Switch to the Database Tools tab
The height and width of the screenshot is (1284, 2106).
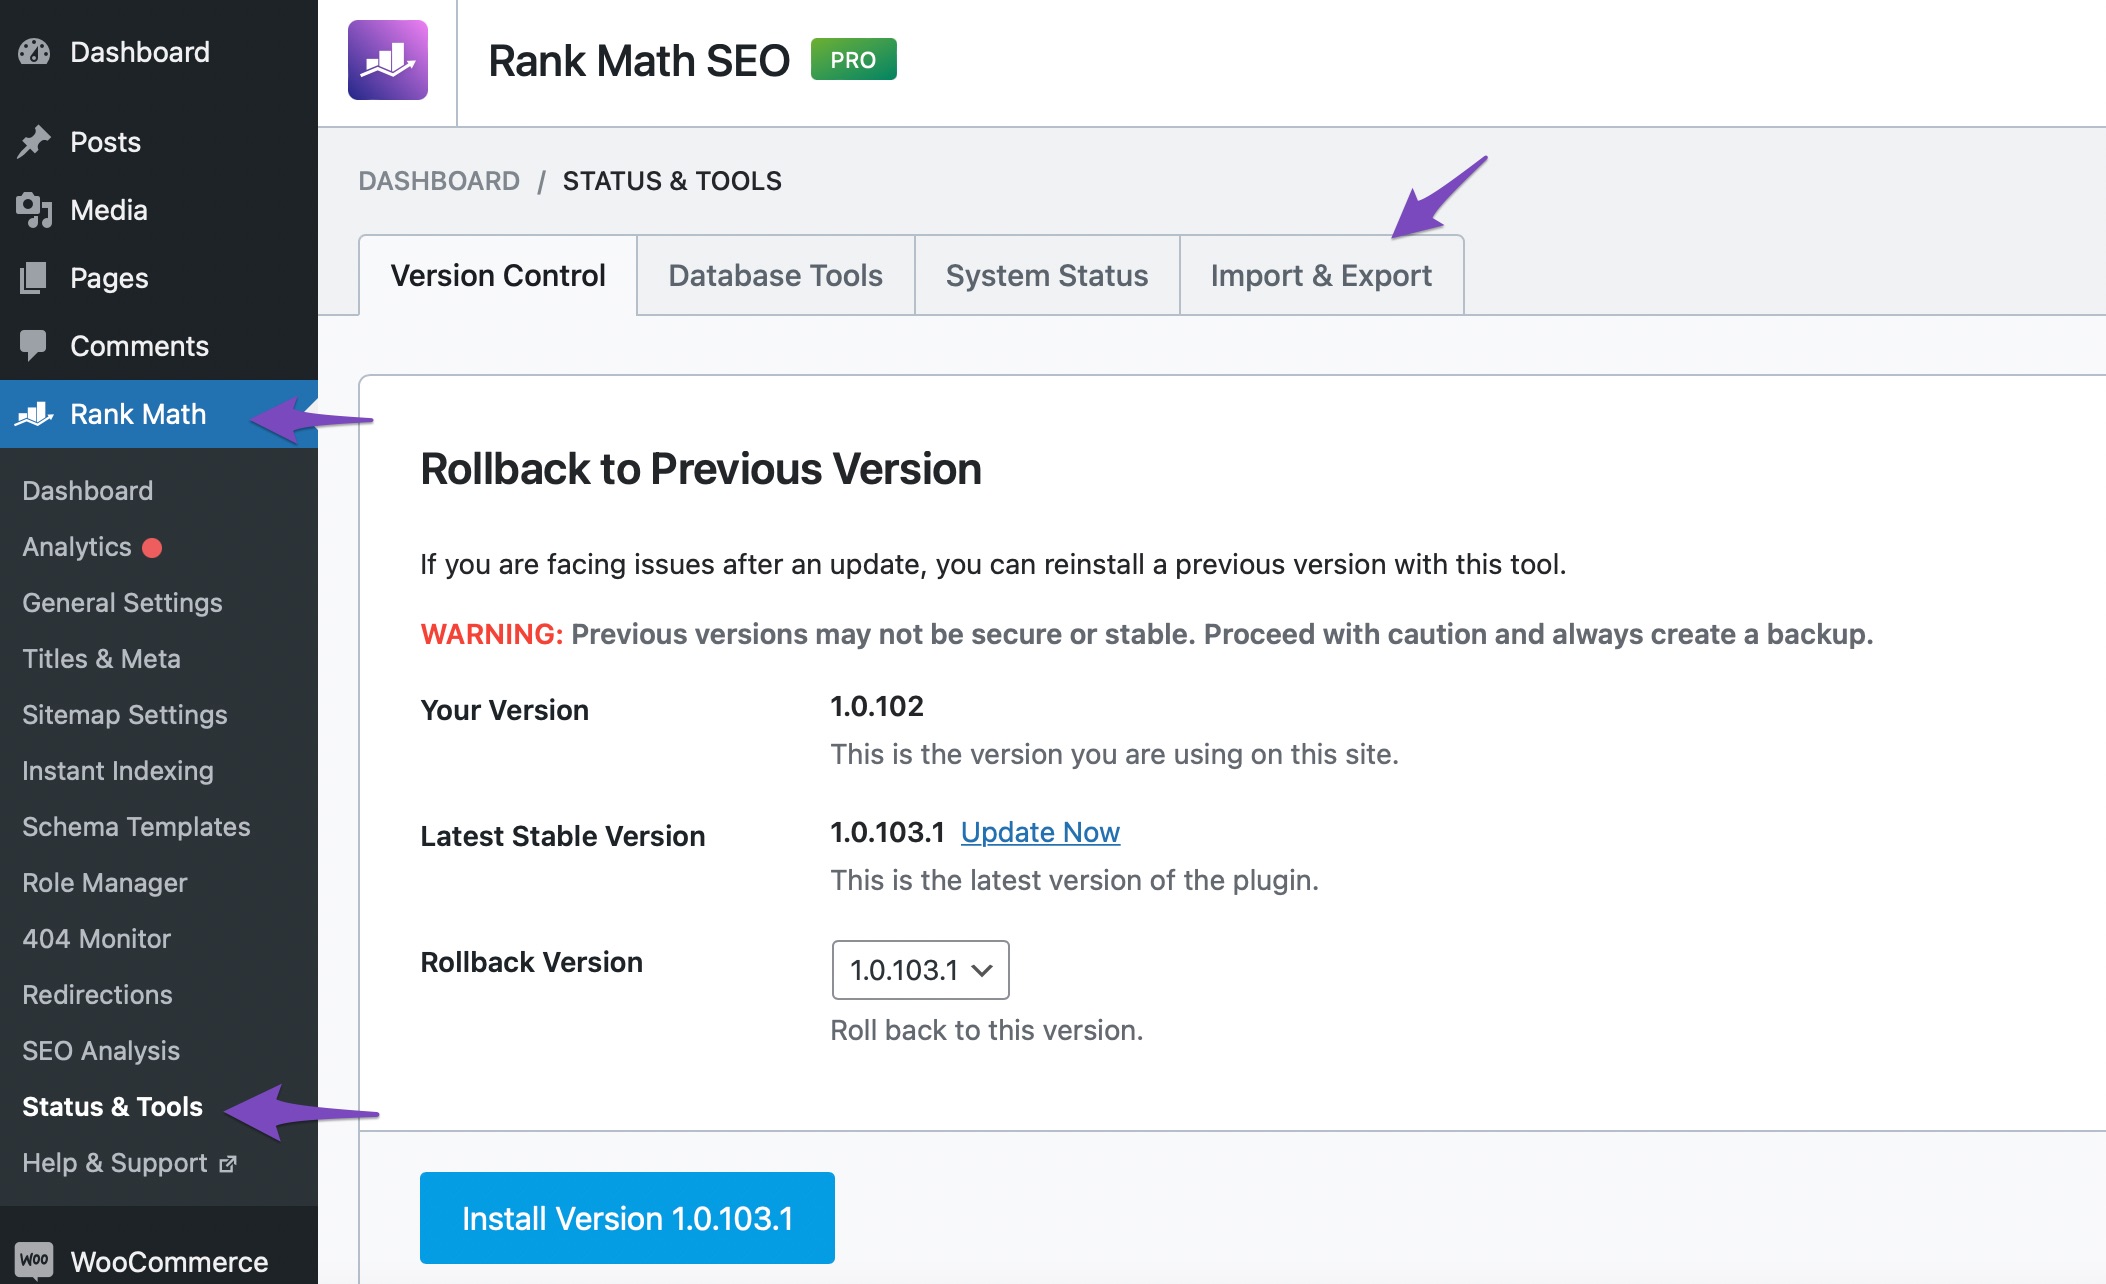pyautogui.click(x=776, y=274)
